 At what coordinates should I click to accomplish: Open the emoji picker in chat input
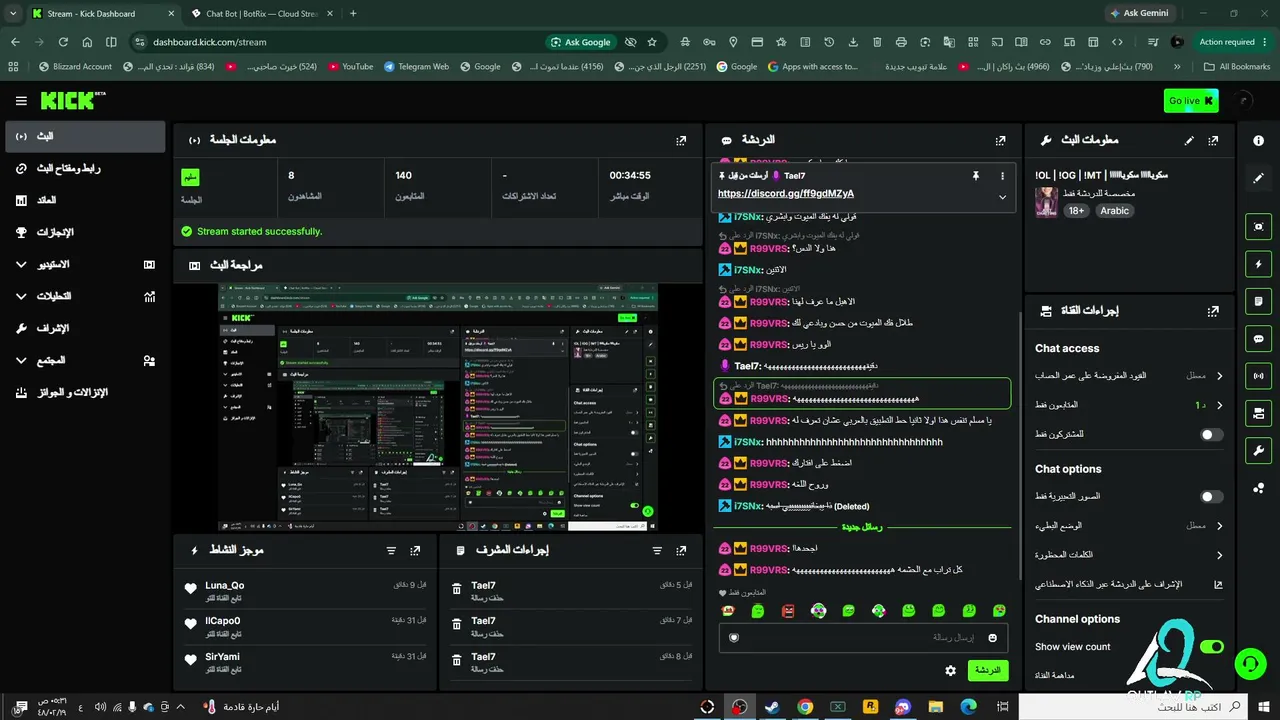click(992, 638)
